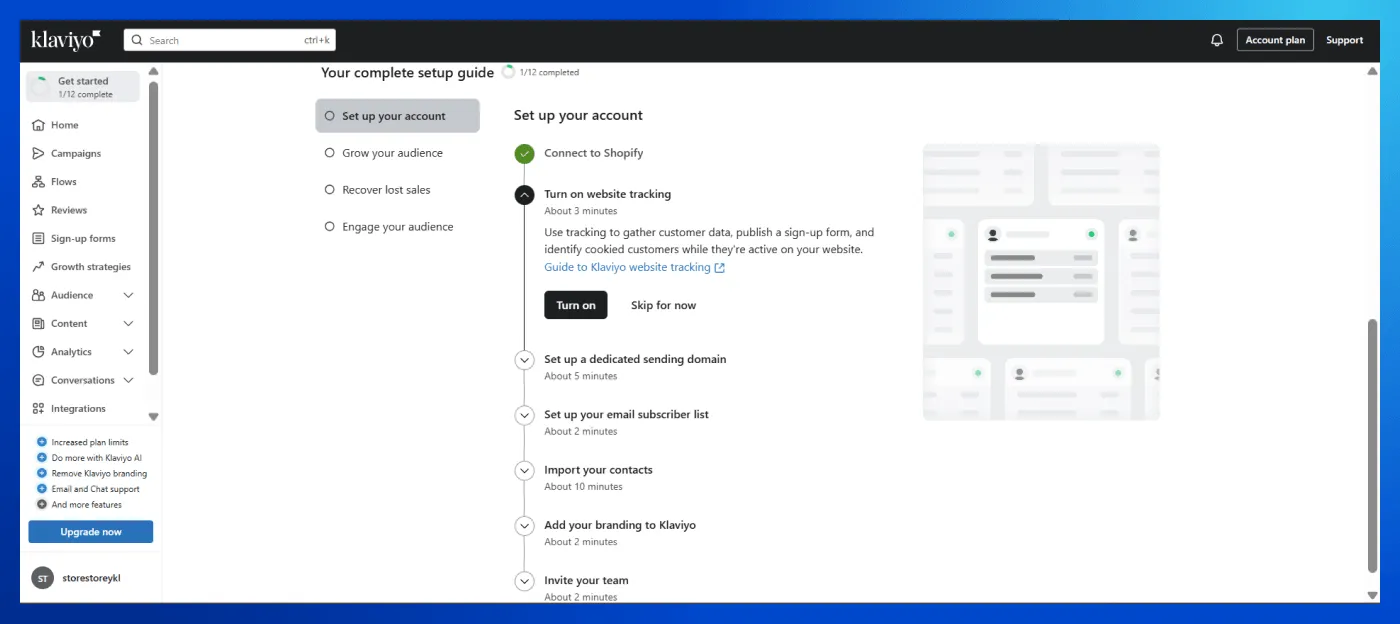
Task: Click the Campaigns paper plane icon
Action: (x=38, y=154)
